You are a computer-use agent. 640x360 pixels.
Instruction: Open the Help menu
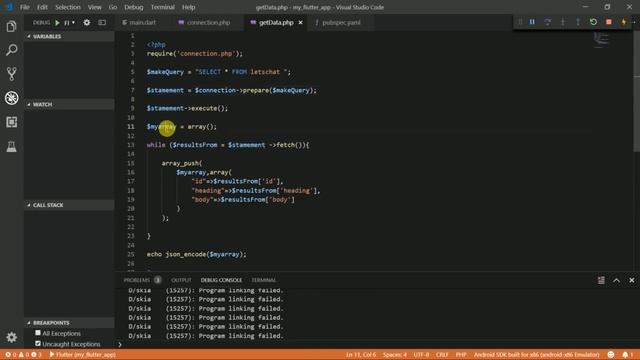188,7
